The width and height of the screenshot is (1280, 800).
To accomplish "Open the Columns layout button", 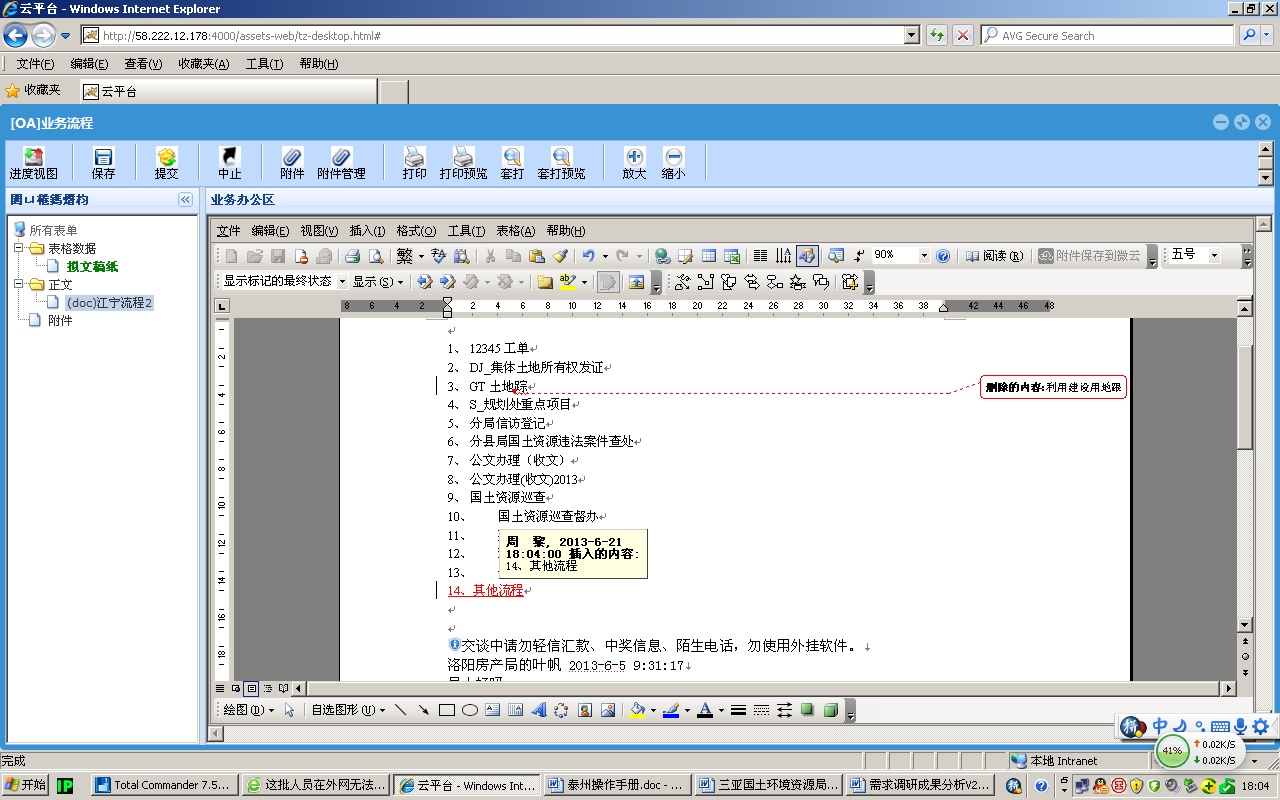I will click(x=760, y=256).
